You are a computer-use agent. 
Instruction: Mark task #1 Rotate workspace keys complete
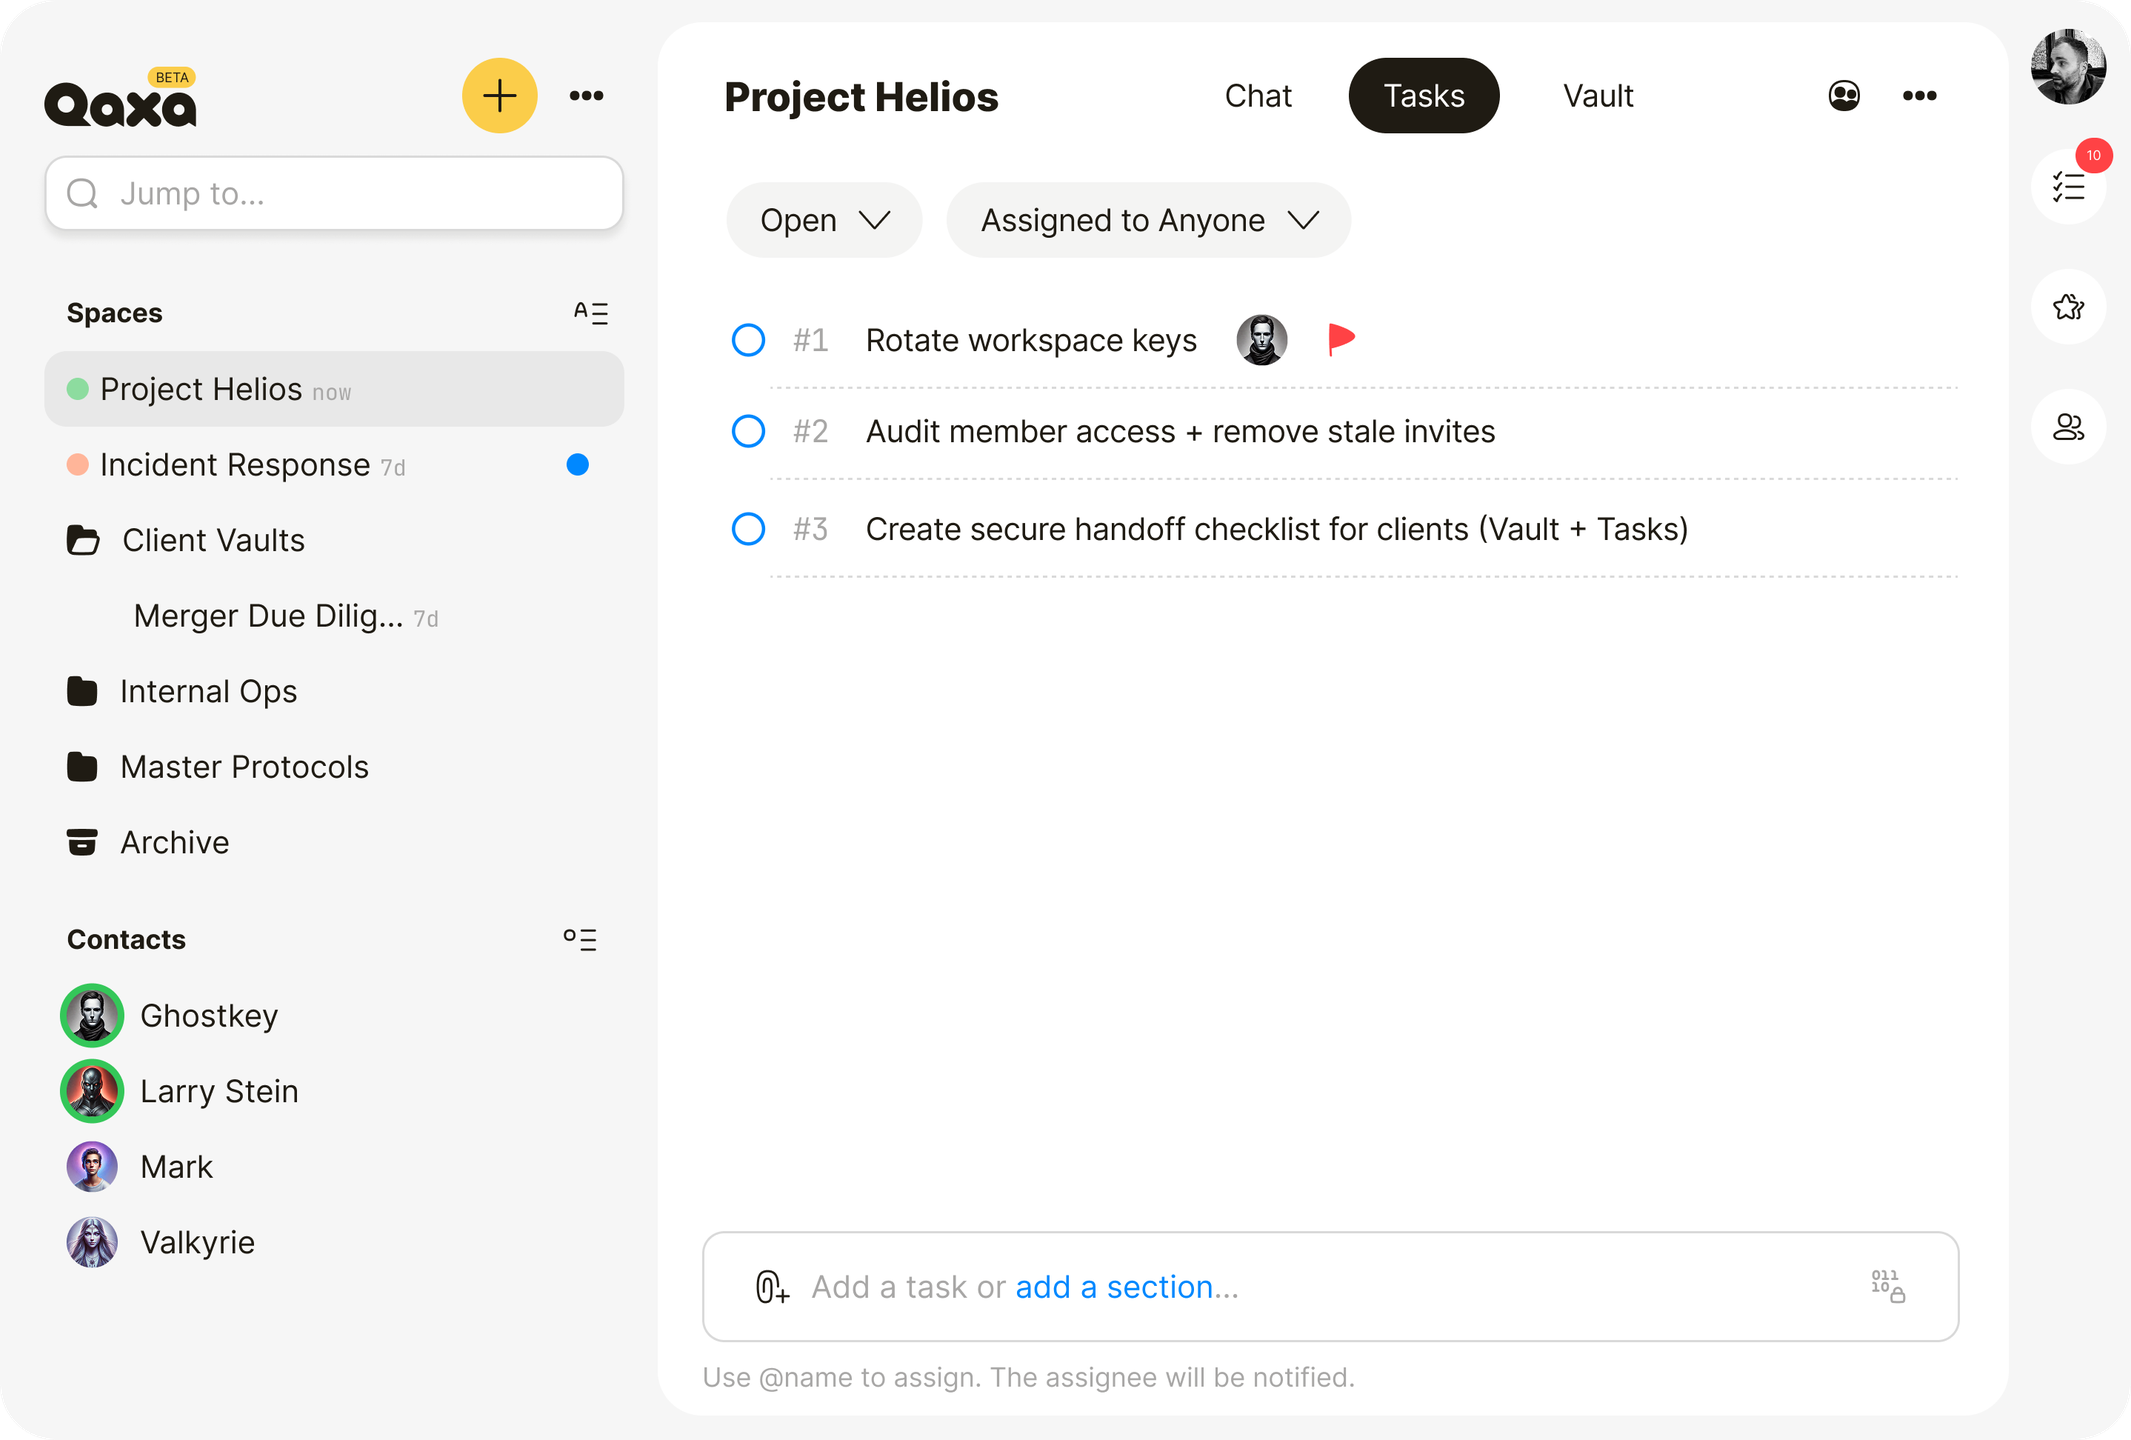tap(748, 340)
